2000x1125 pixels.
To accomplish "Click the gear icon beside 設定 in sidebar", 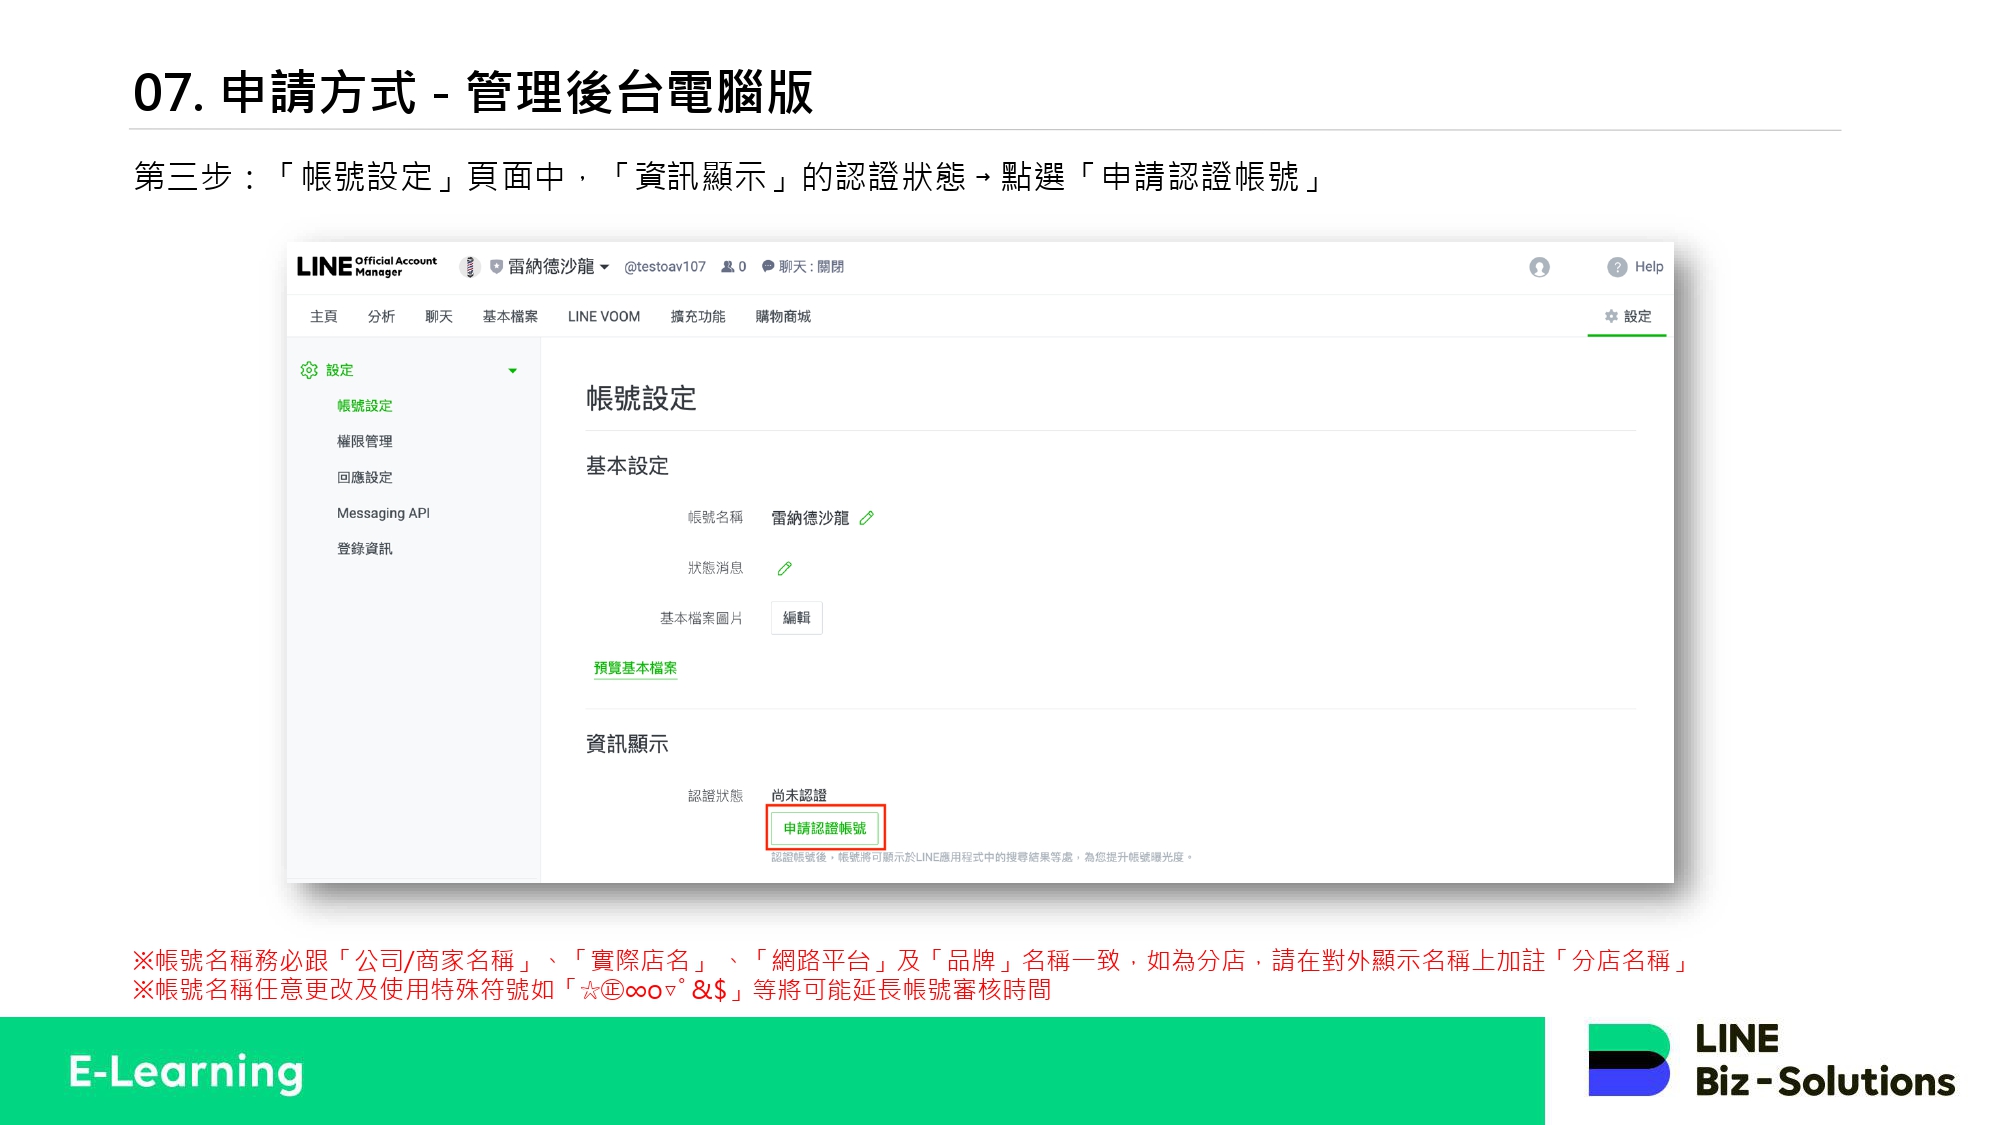I will click(x=309, y=370).
